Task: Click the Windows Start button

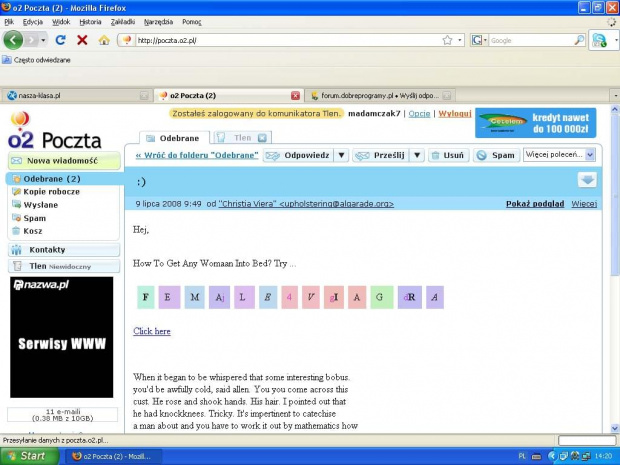Action: point(29,456)
